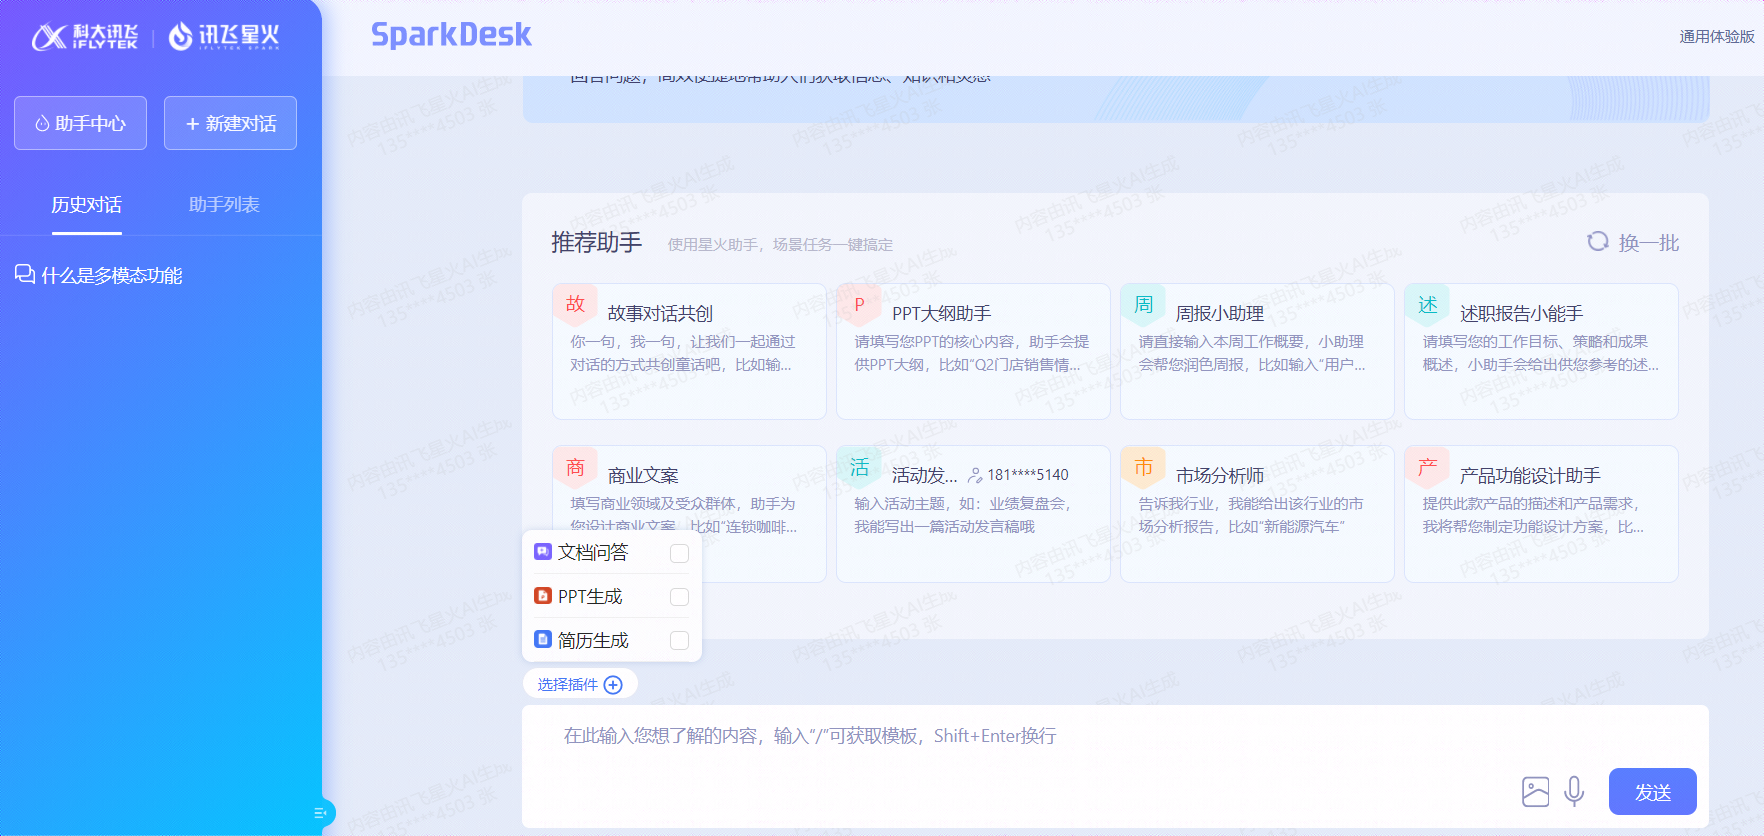The image size is (1764, 836).
Task: Switch to the 助手列表 tab
Action: (224, 205)
